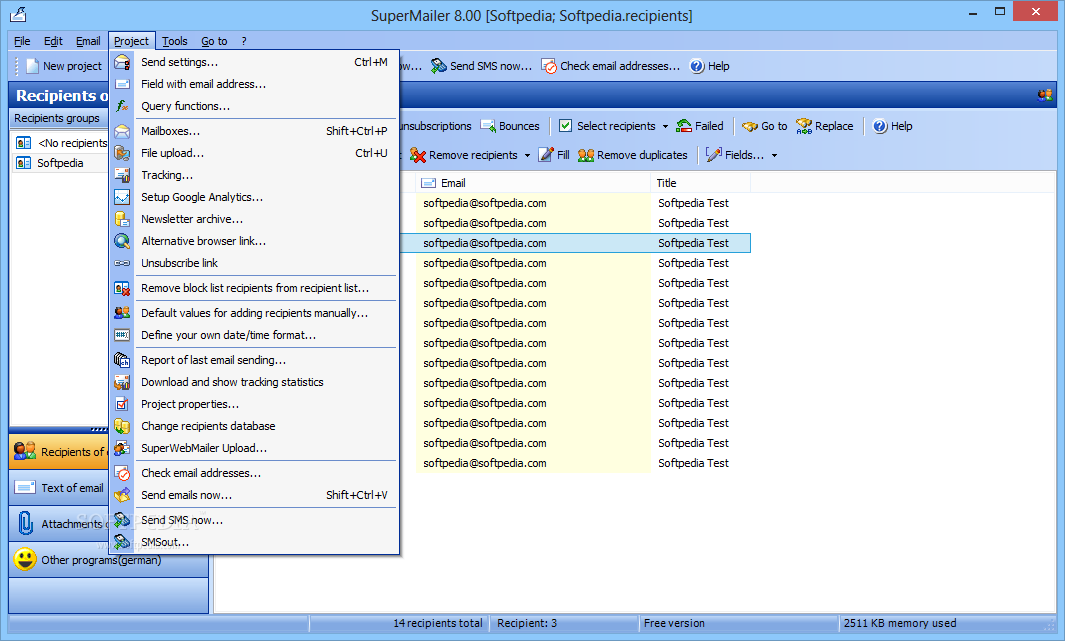1065x641 pixels.
Task: Click the Project properties checkbox icon
Action: [122, 404]
